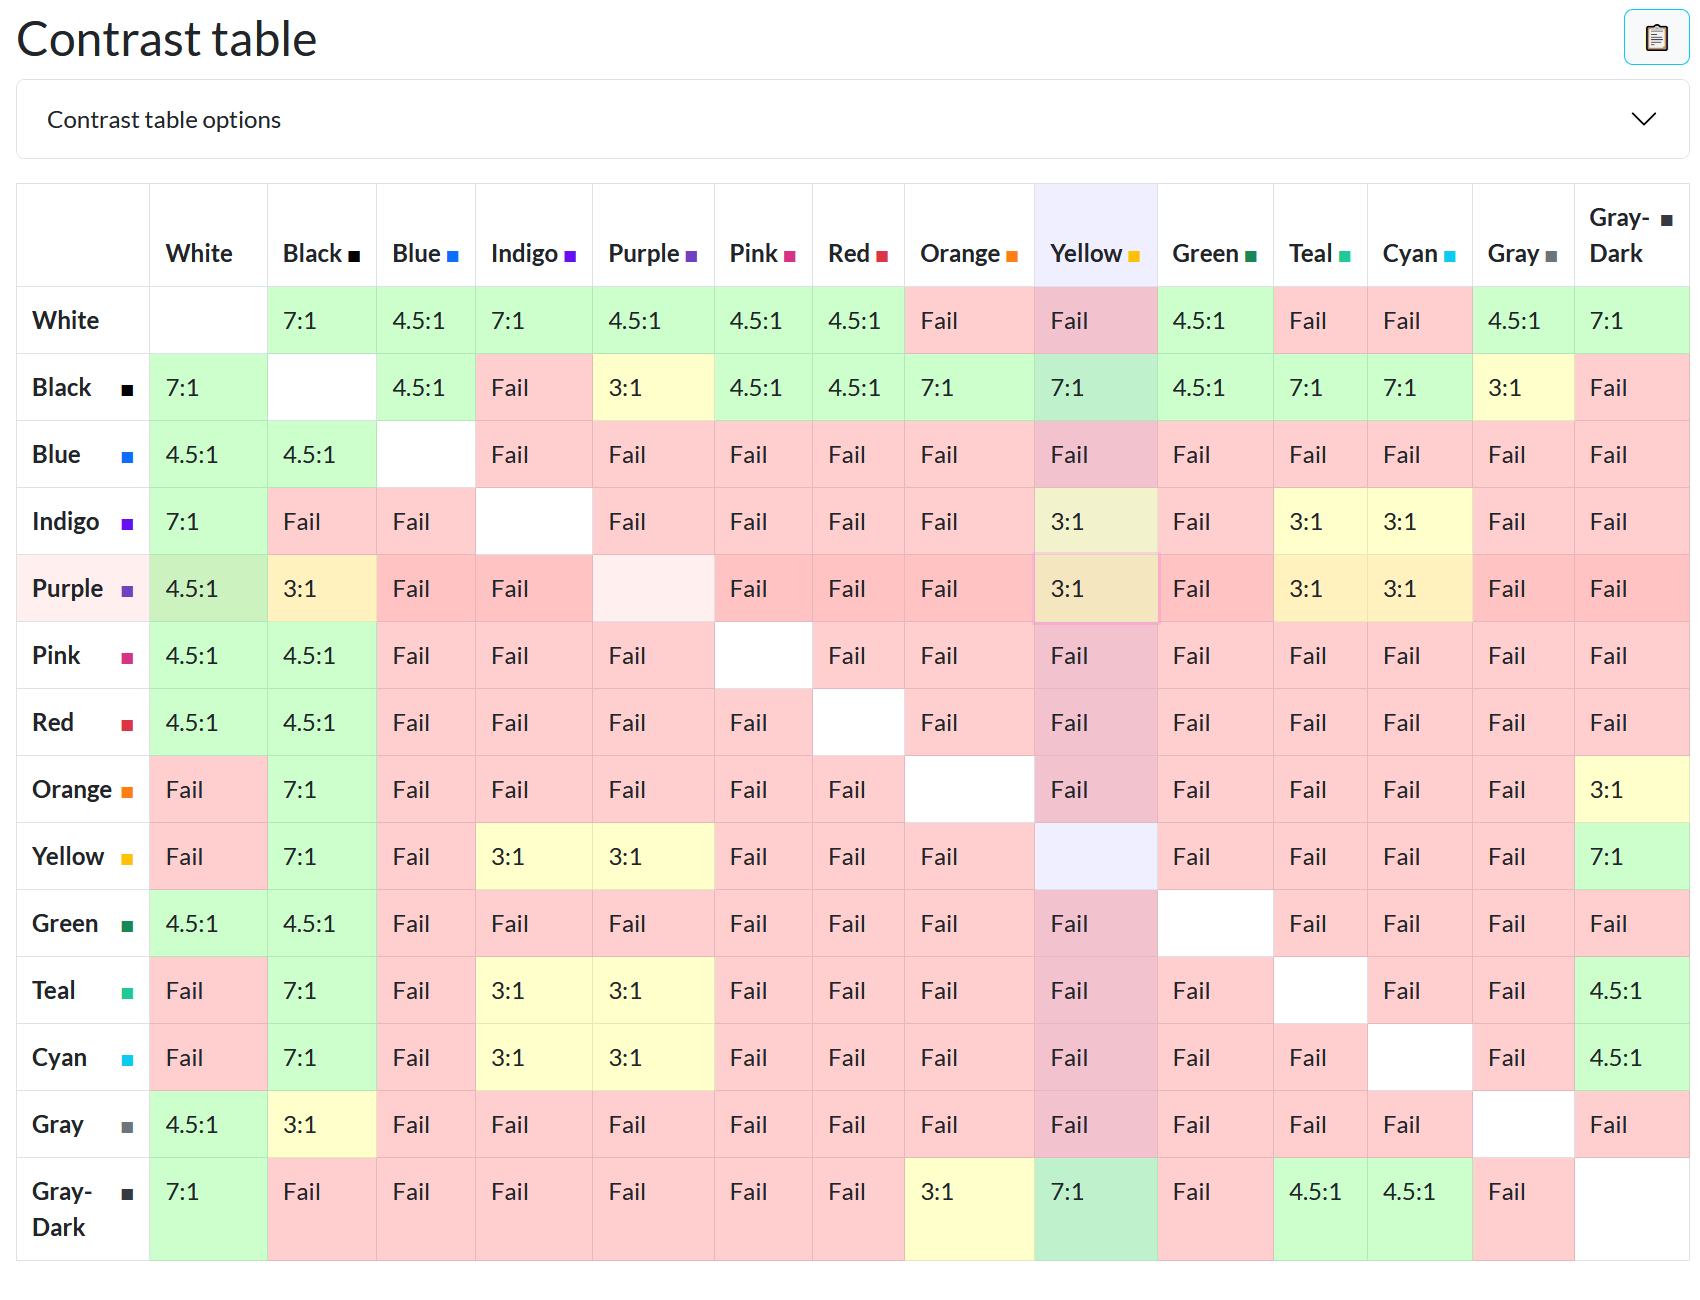Click the Red row header swatch
This screenshot has height=1300, width=1700.
pyautogui.click(x=127, y=725)
